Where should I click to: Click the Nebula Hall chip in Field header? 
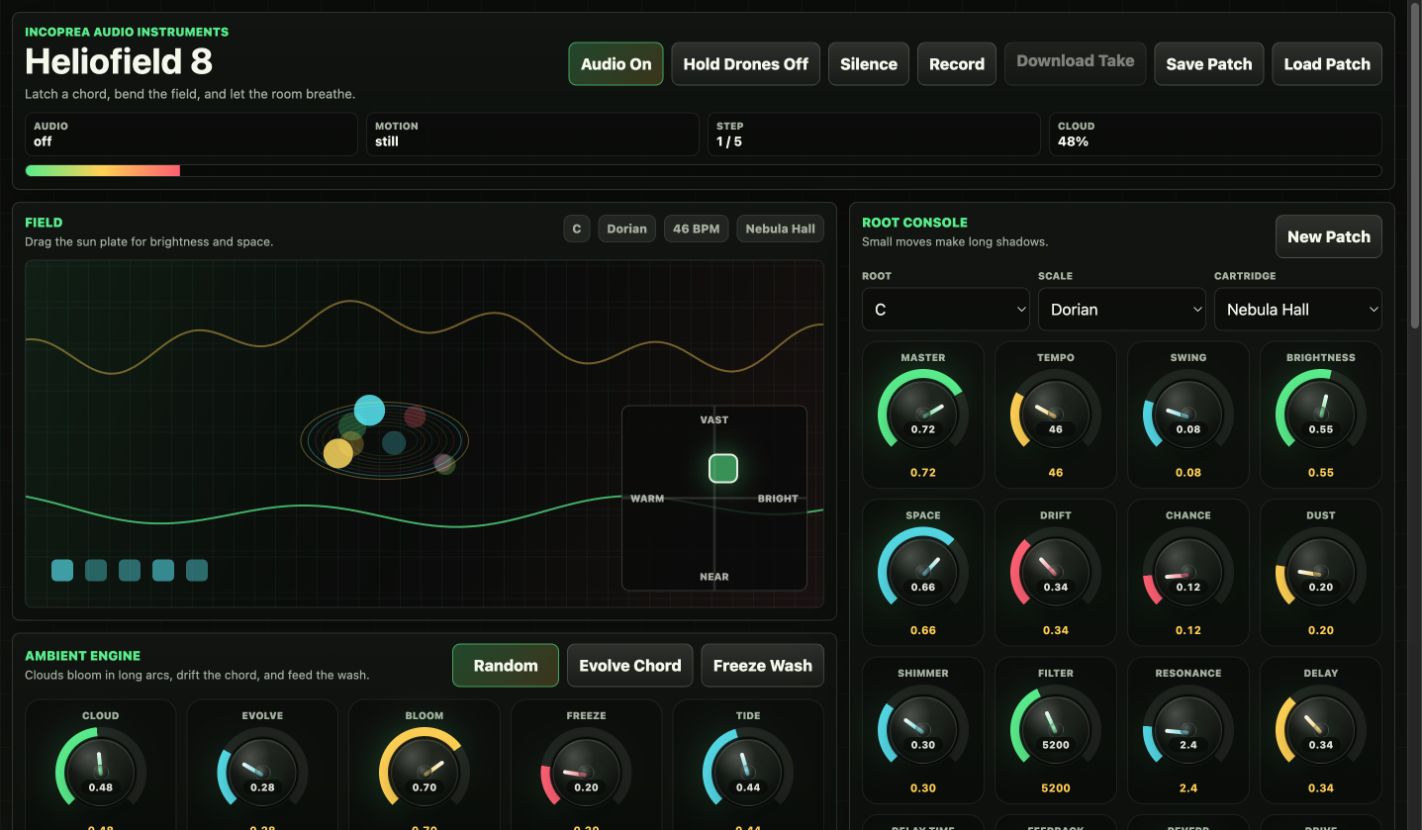pyautogui.click(x=780, y=229)
